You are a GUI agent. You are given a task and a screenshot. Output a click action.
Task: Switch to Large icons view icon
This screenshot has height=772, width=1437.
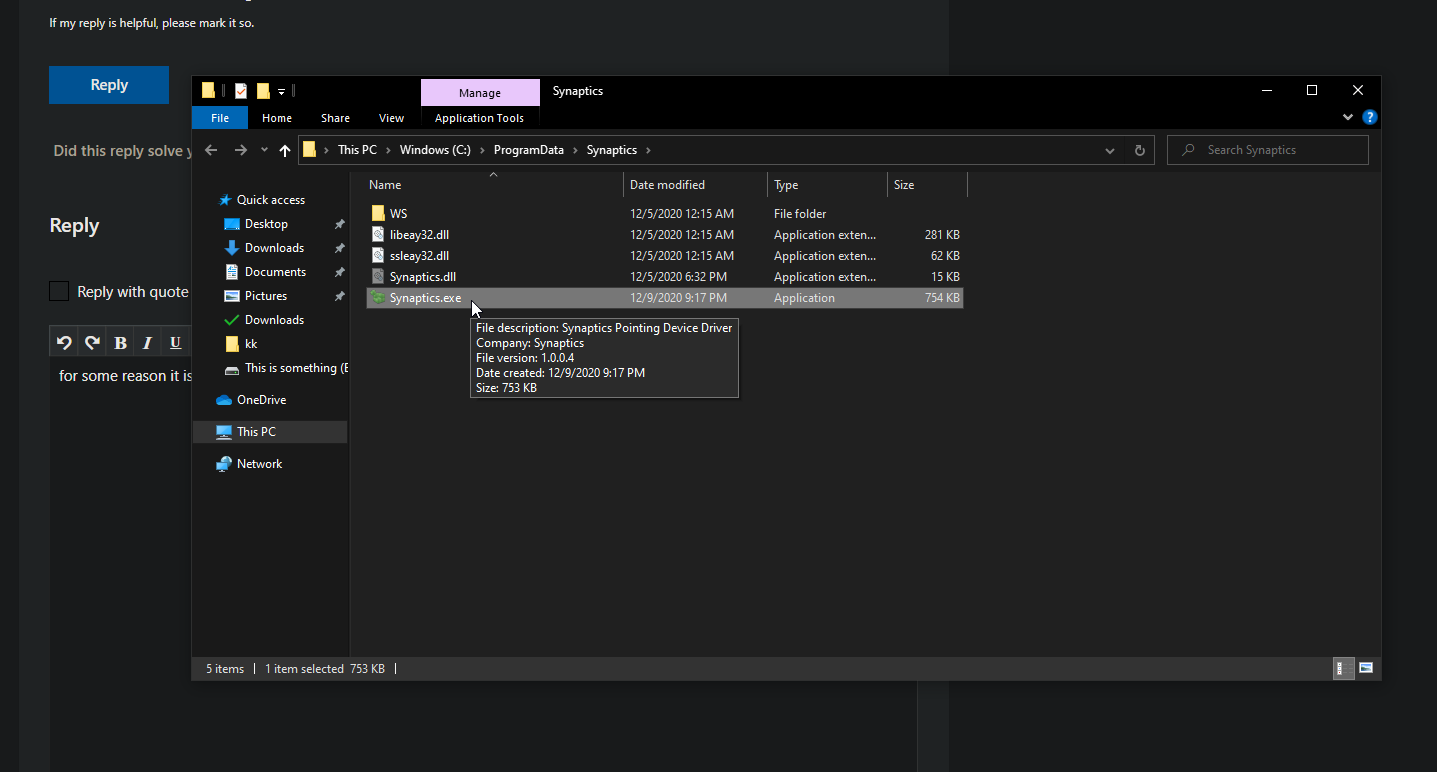tap(1366, 668)
